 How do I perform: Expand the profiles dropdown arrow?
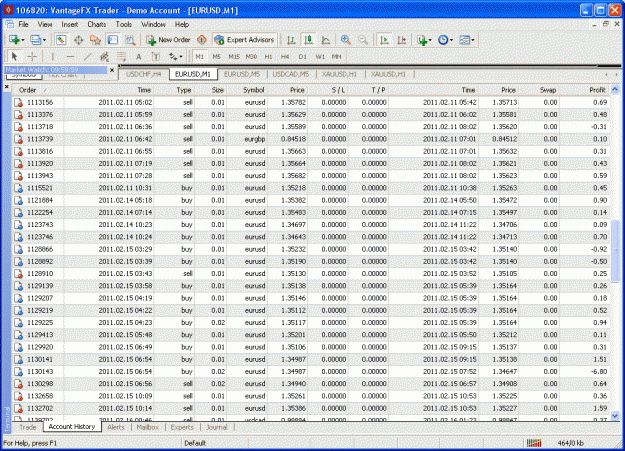pos(44,40)
